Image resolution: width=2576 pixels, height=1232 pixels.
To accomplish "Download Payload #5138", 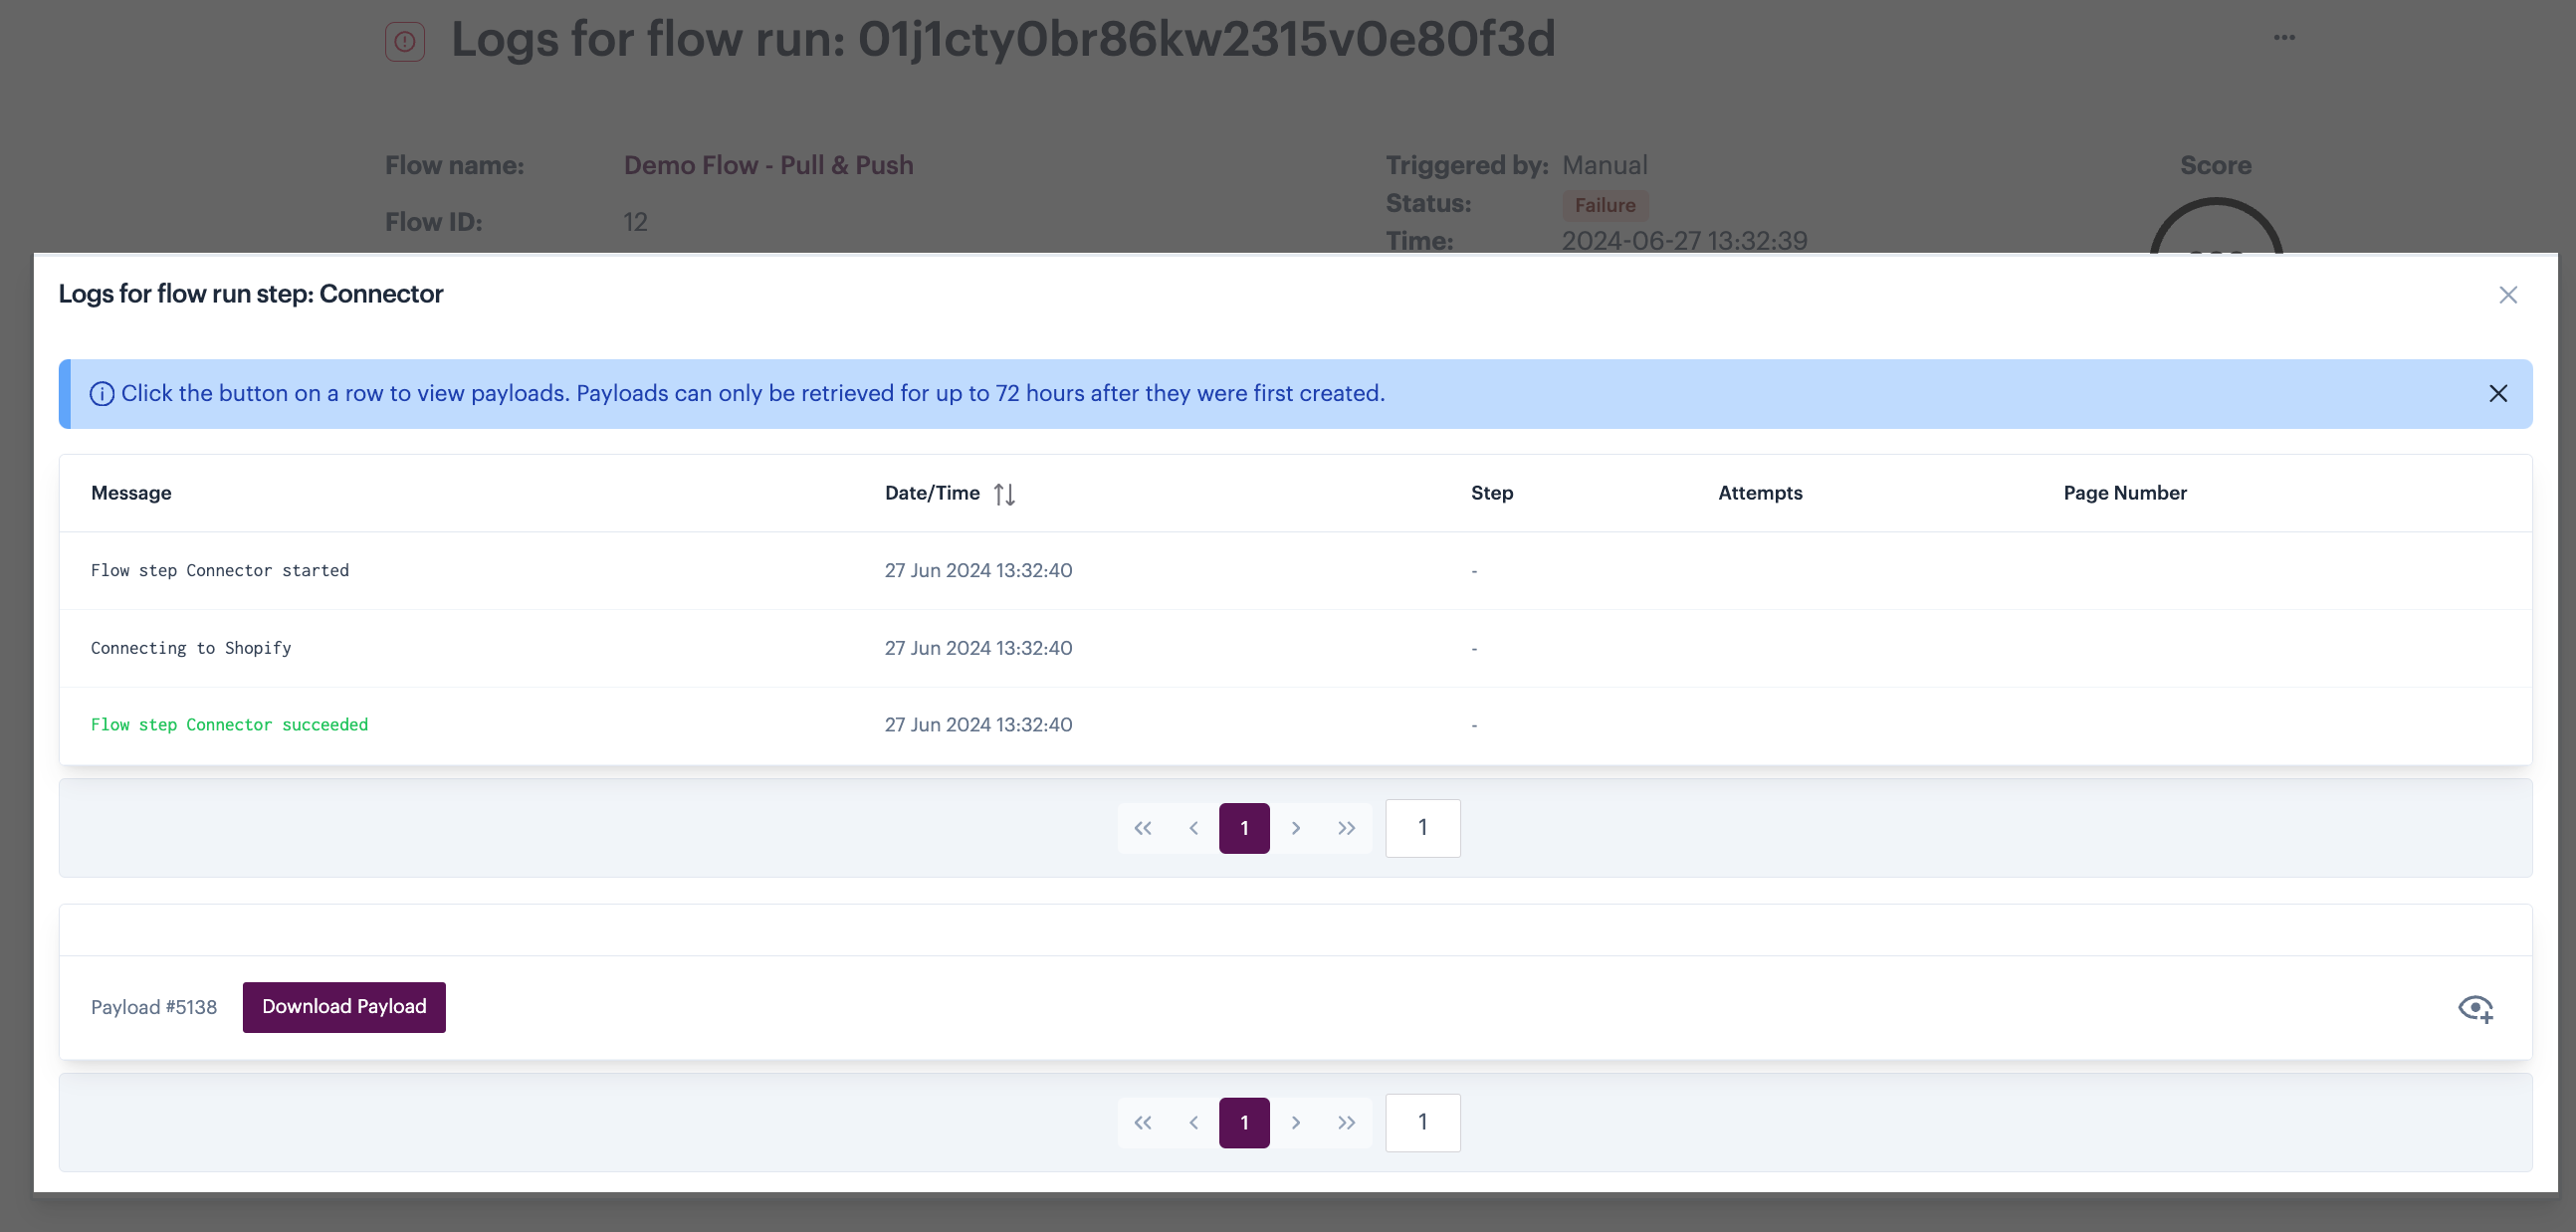I will (x=344, y=1007).
